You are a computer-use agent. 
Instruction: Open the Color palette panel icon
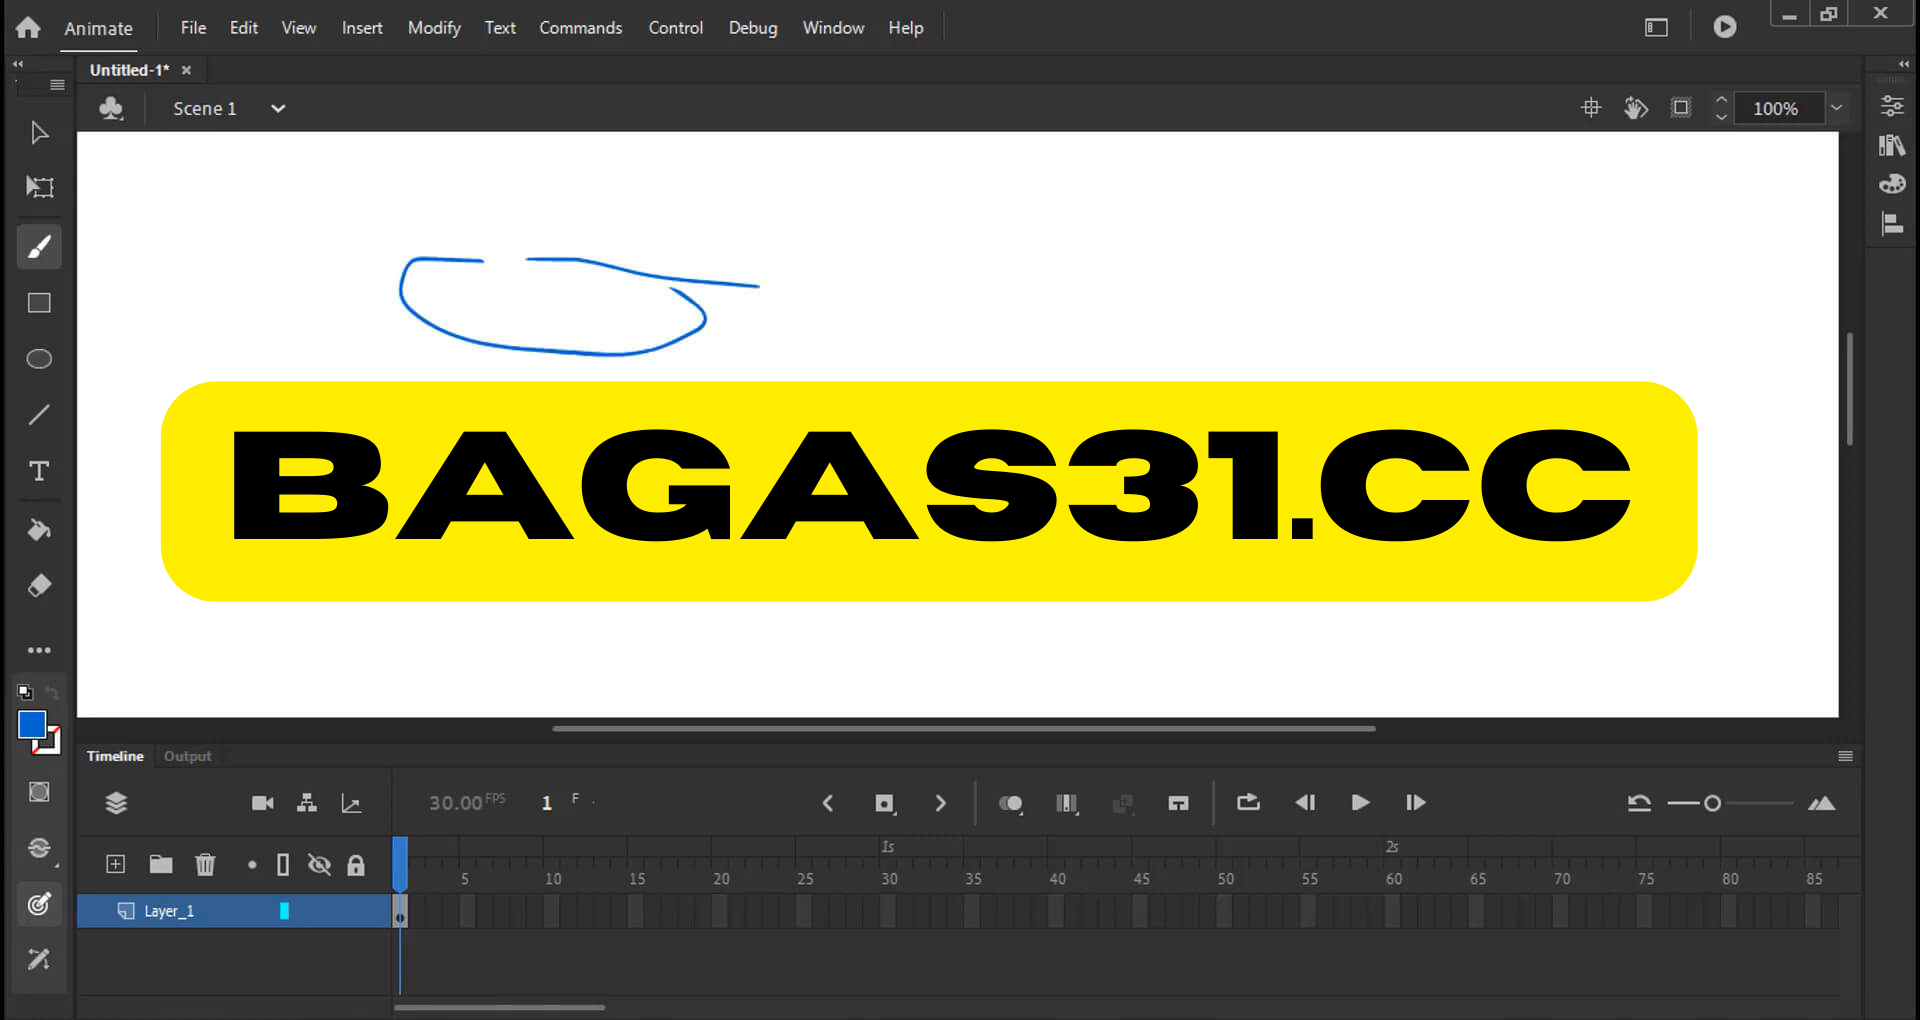point(1891,184)
